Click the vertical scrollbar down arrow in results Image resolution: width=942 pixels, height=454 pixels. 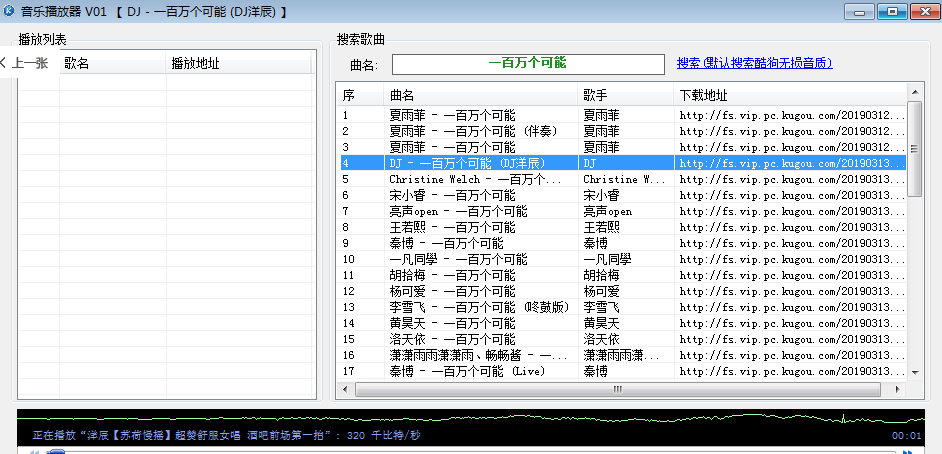pyautogui.click(x=914, y=373)
